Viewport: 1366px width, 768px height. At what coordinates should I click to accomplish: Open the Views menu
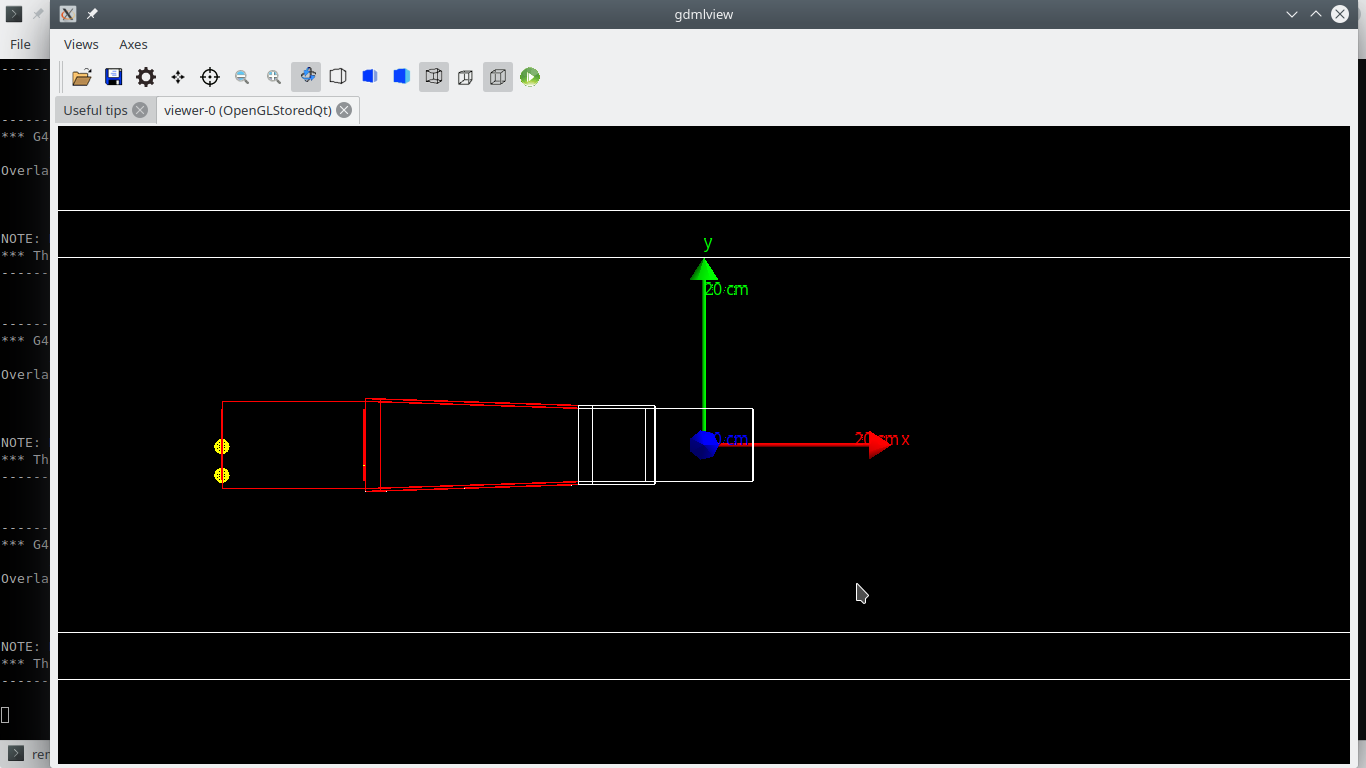[x=80, y=44]
